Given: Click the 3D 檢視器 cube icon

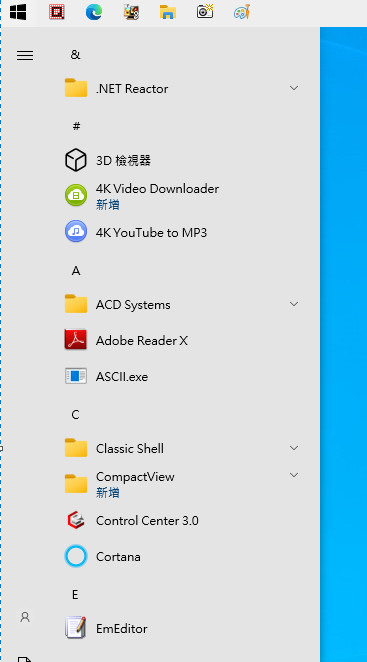Looking at the screenshot, I should tap(76, 160).
